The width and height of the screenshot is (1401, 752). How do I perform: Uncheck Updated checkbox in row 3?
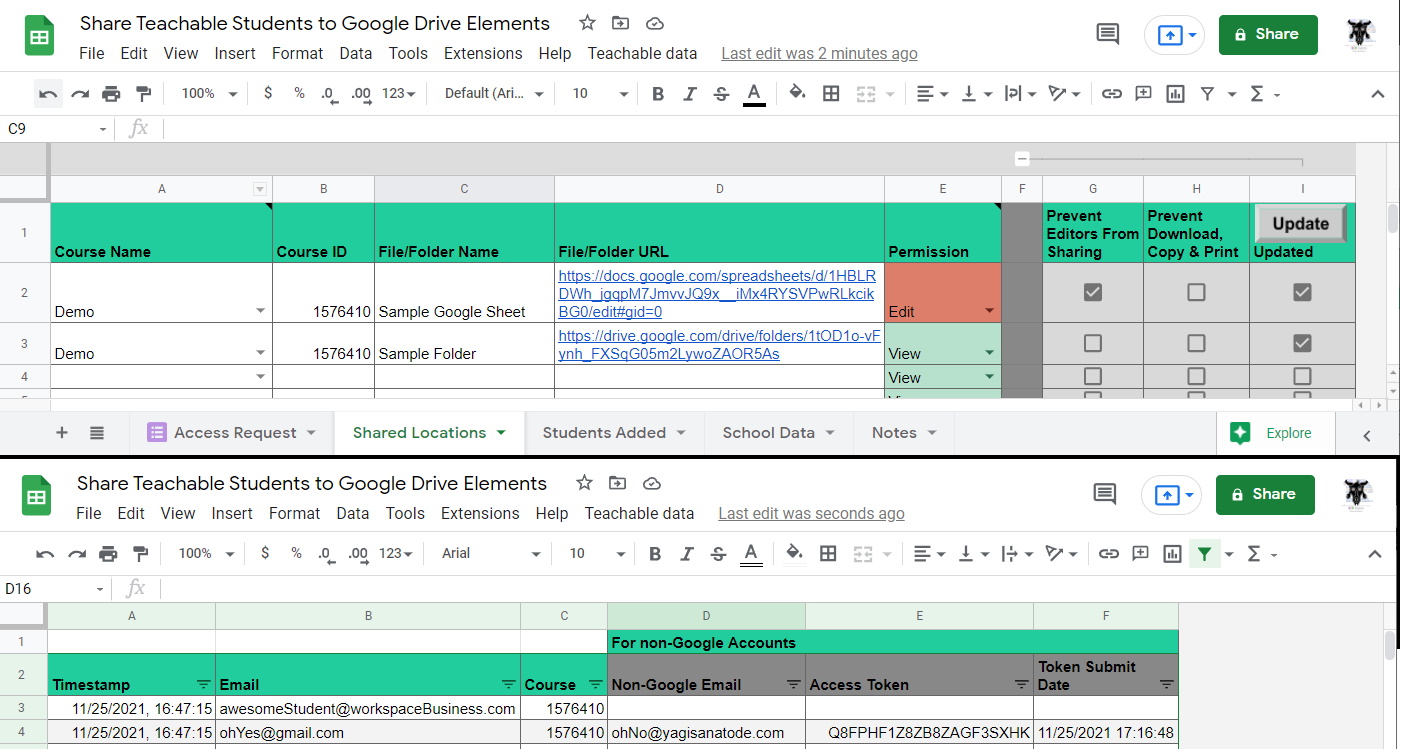1302,343
